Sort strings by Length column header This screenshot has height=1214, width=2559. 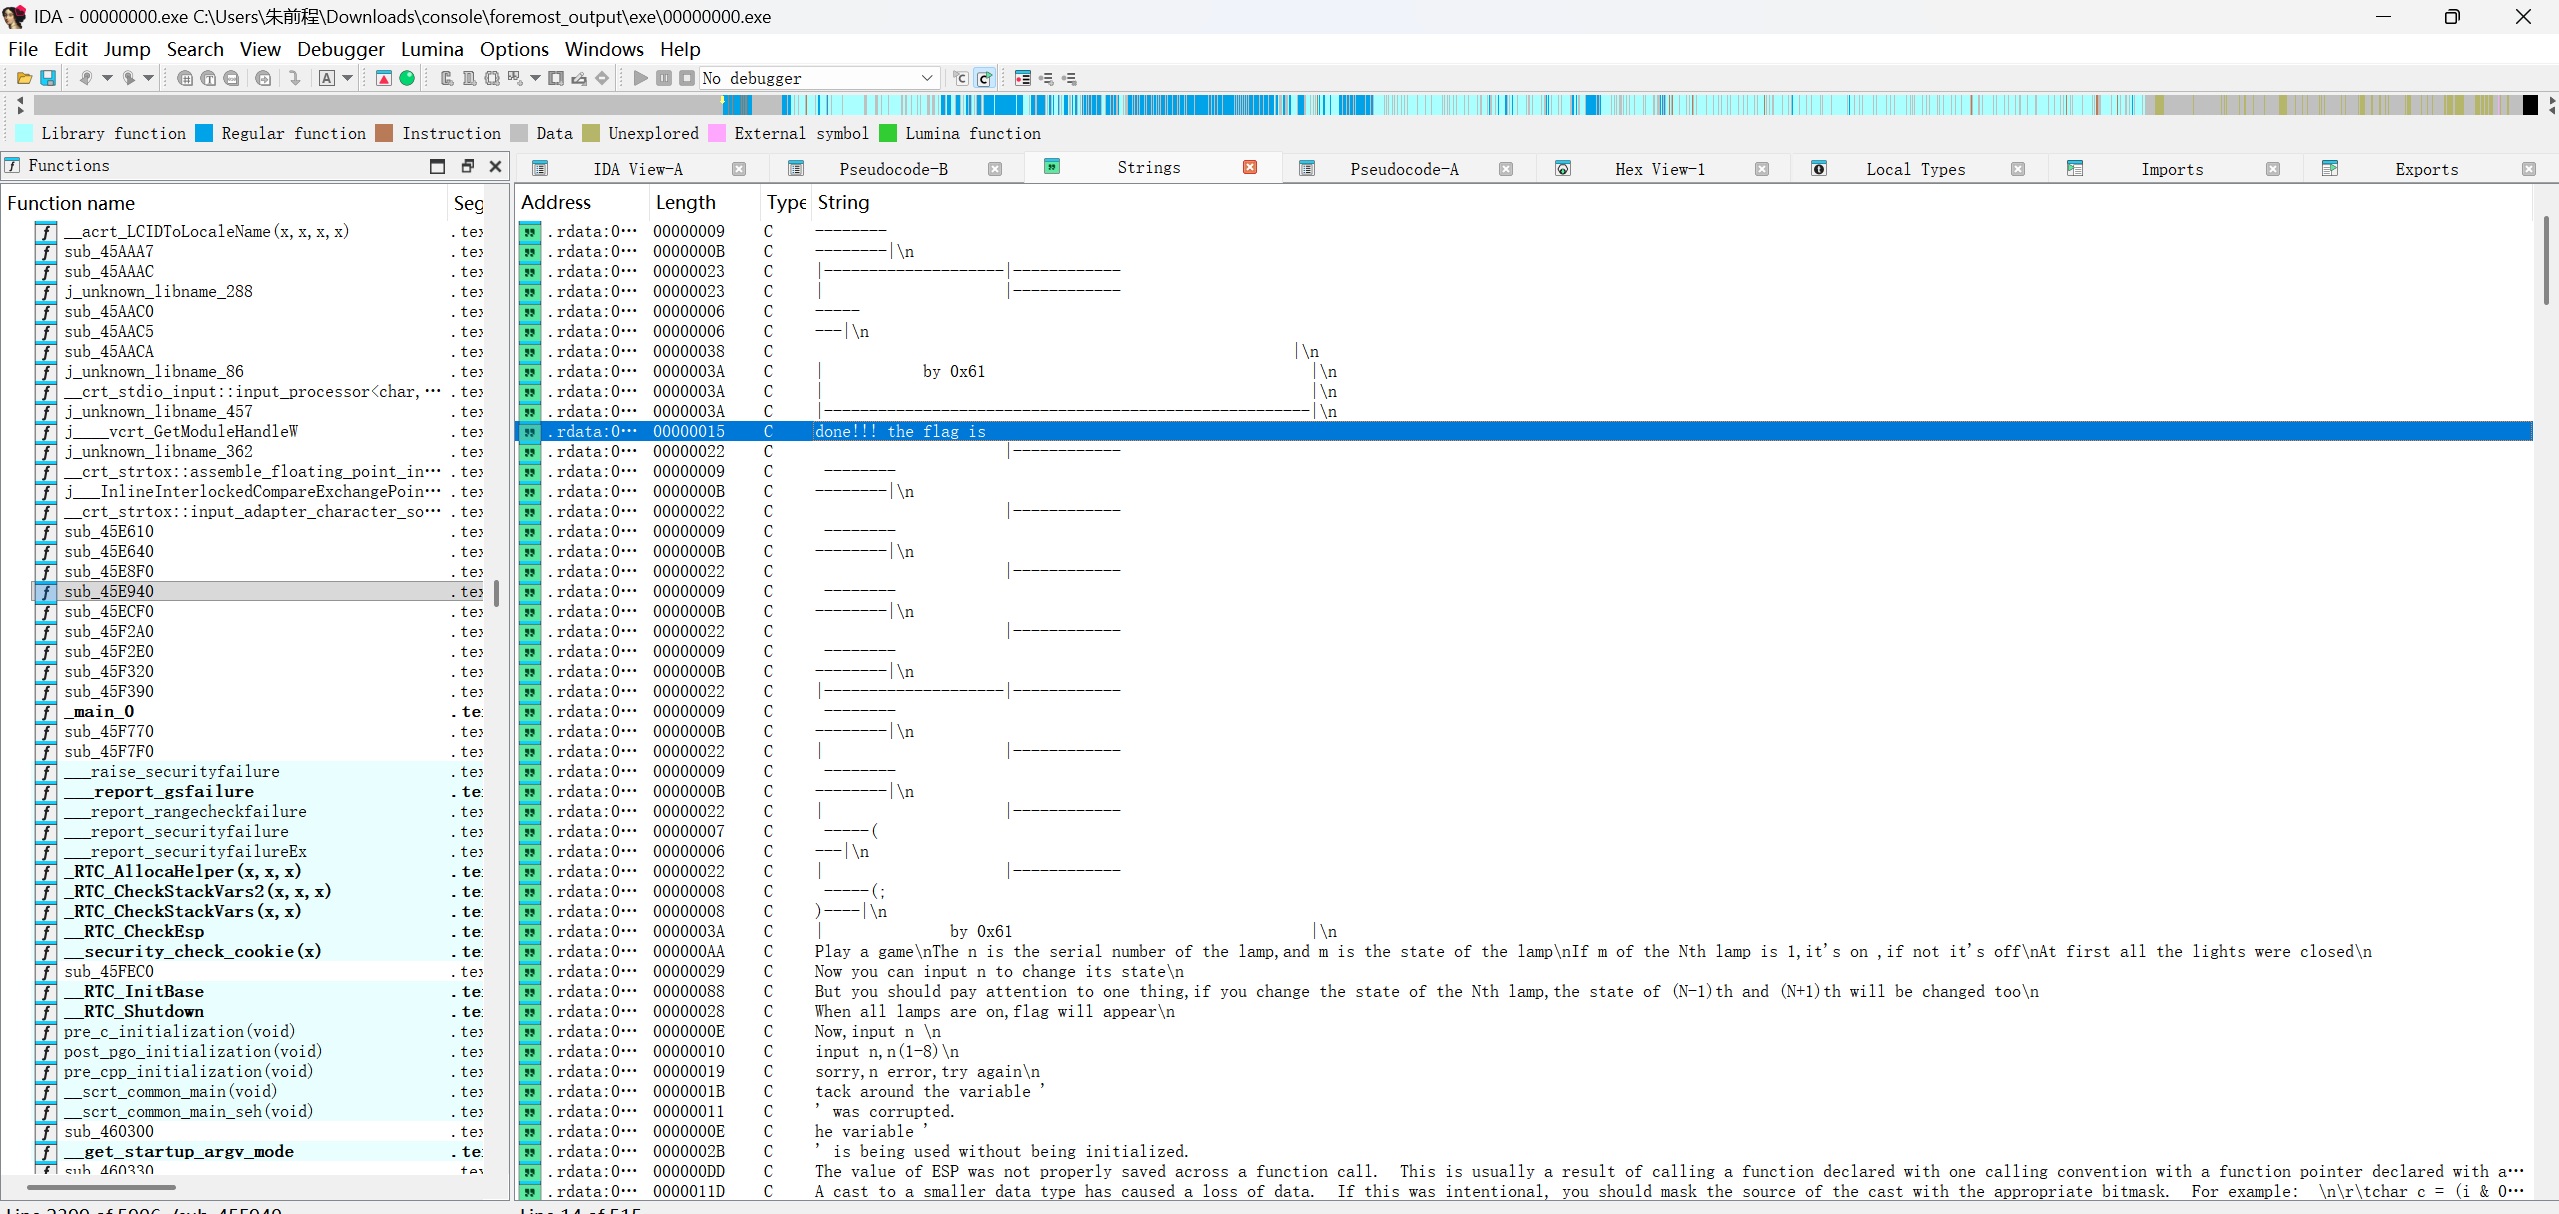pos(686,202)
